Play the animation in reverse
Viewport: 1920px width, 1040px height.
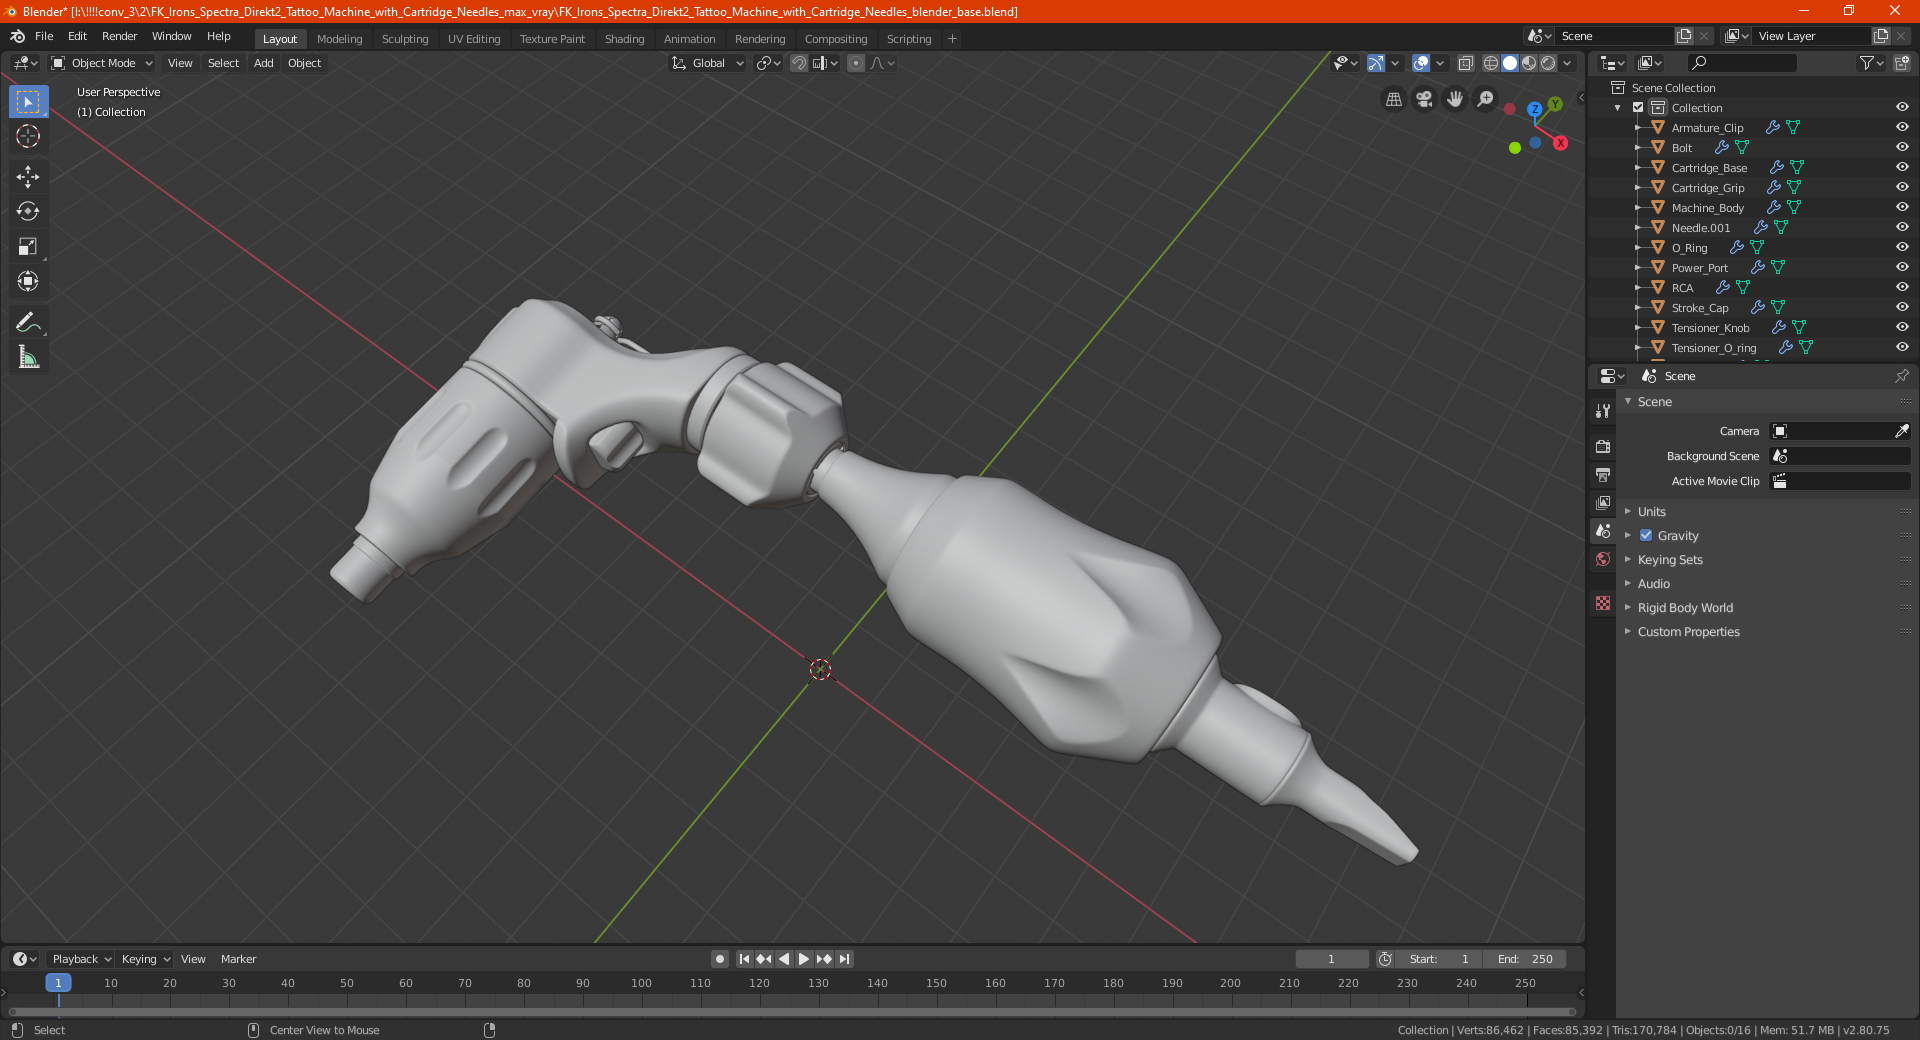[784, 959]
